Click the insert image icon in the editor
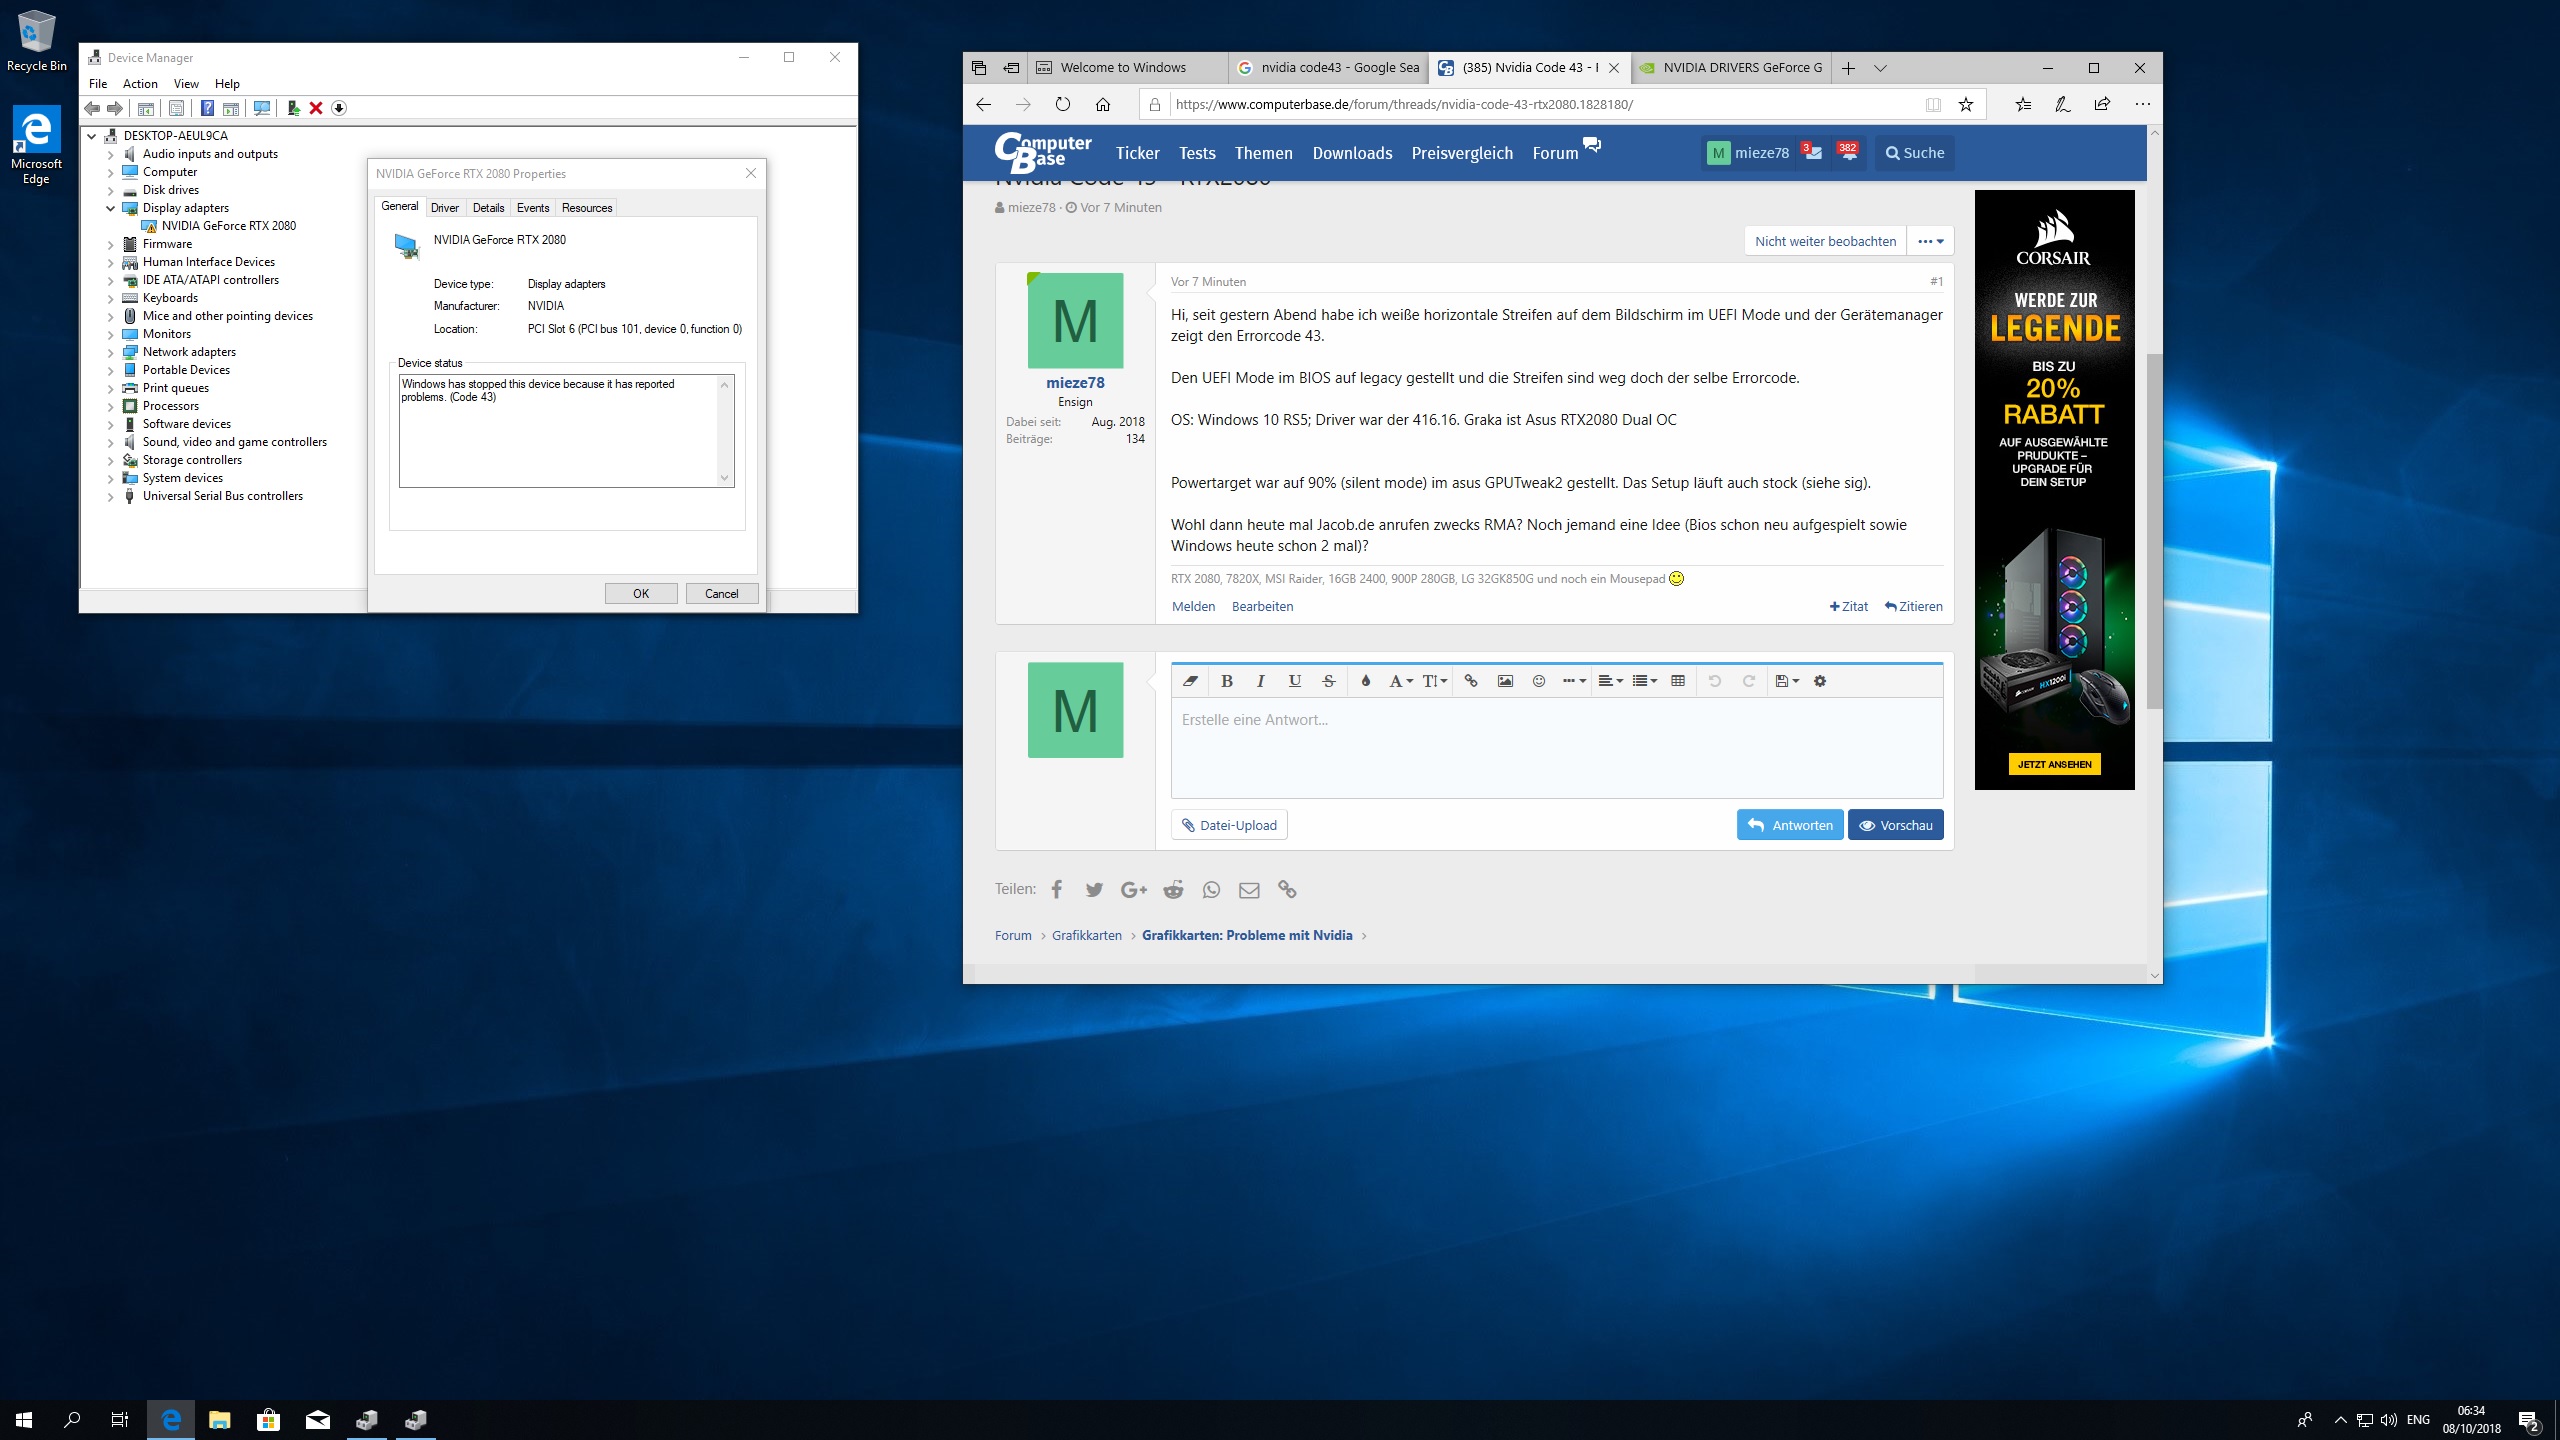Image resolution: width=2560 pixels, height=1440 pixels. coord(1505,681)
